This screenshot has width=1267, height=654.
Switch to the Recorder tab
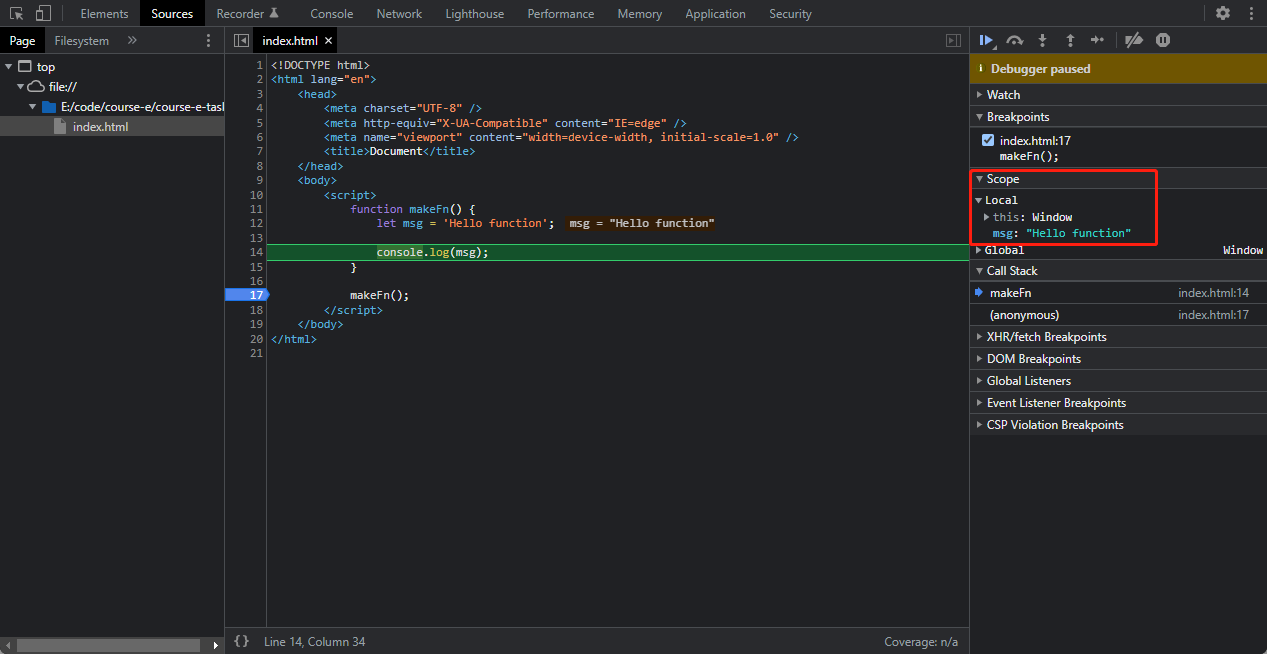(247, 14)
